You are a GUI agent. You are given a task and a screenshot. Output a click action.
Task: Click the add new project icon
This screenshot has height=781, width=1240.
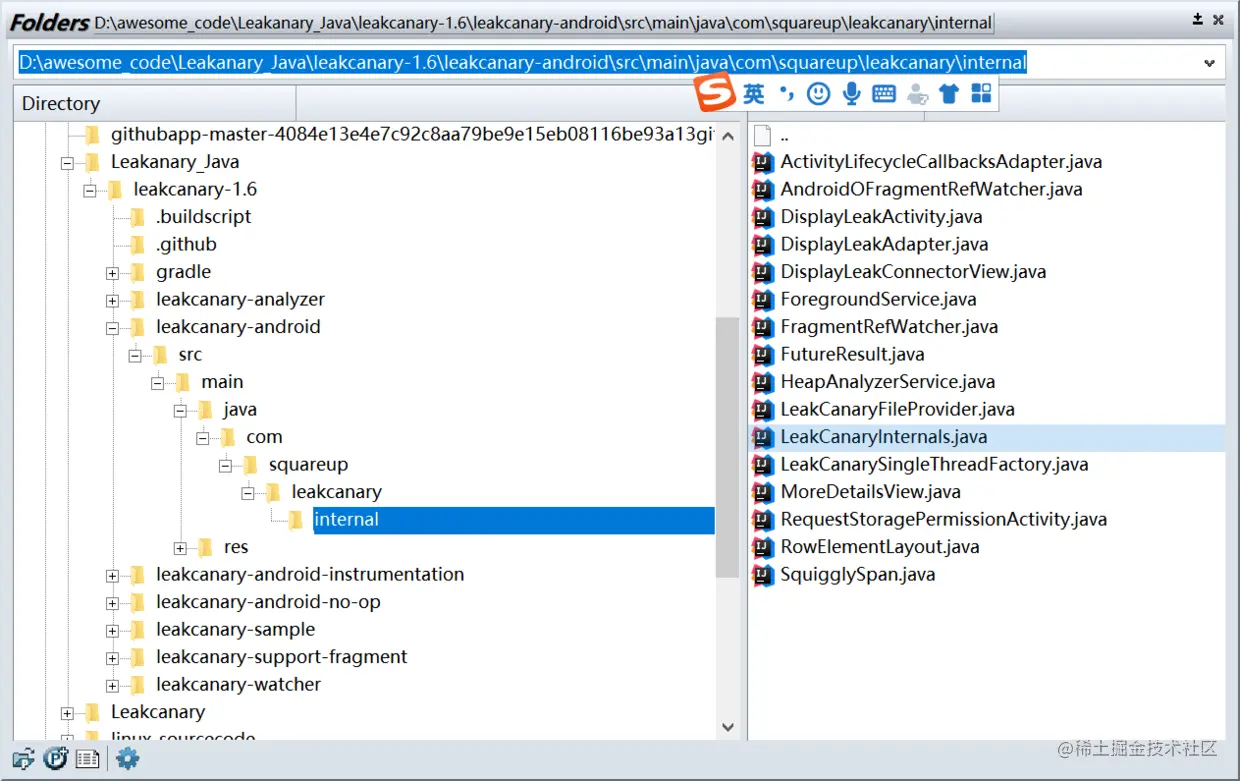[x=55, y=759]
